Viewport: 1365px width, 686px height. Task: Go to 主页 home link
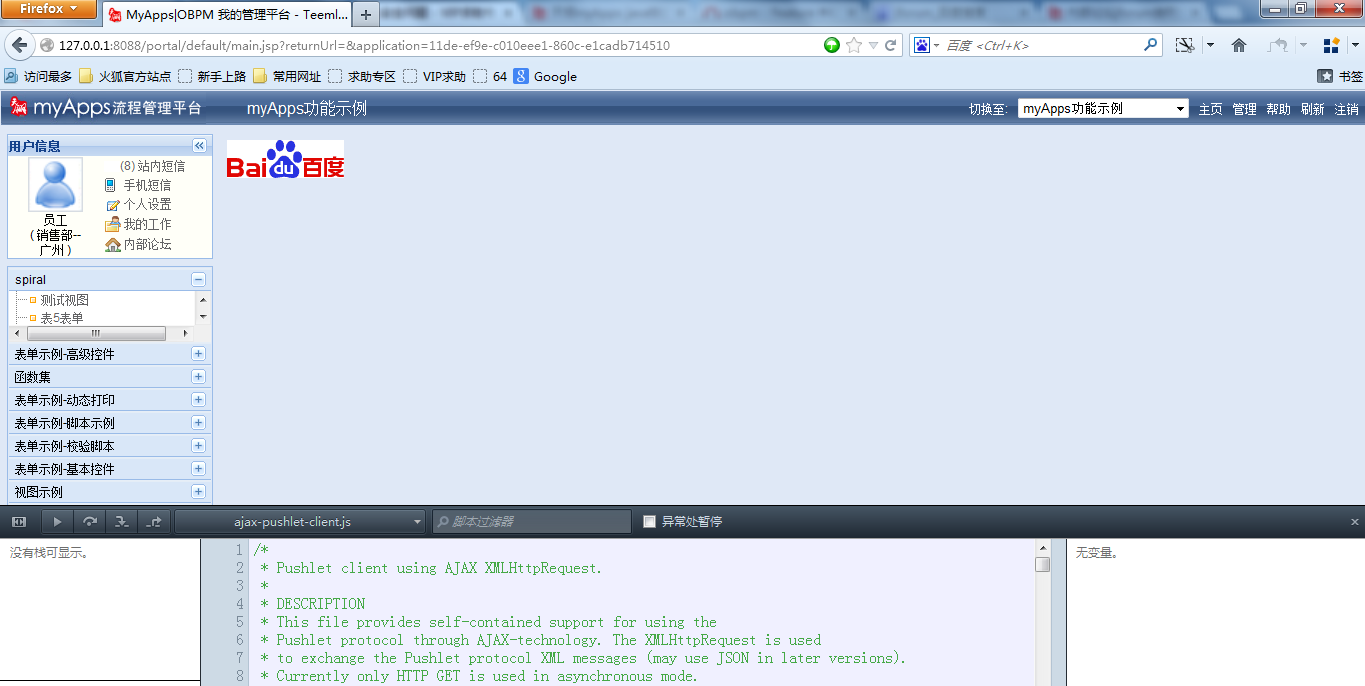click(x=1210, y=109)
